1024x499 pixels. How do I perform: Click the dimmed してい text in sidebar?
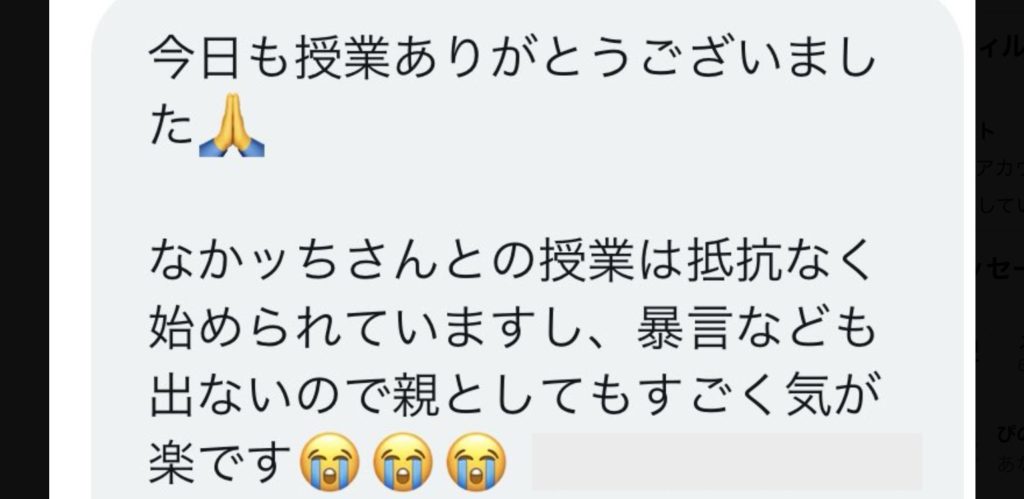pos(1000,204)
